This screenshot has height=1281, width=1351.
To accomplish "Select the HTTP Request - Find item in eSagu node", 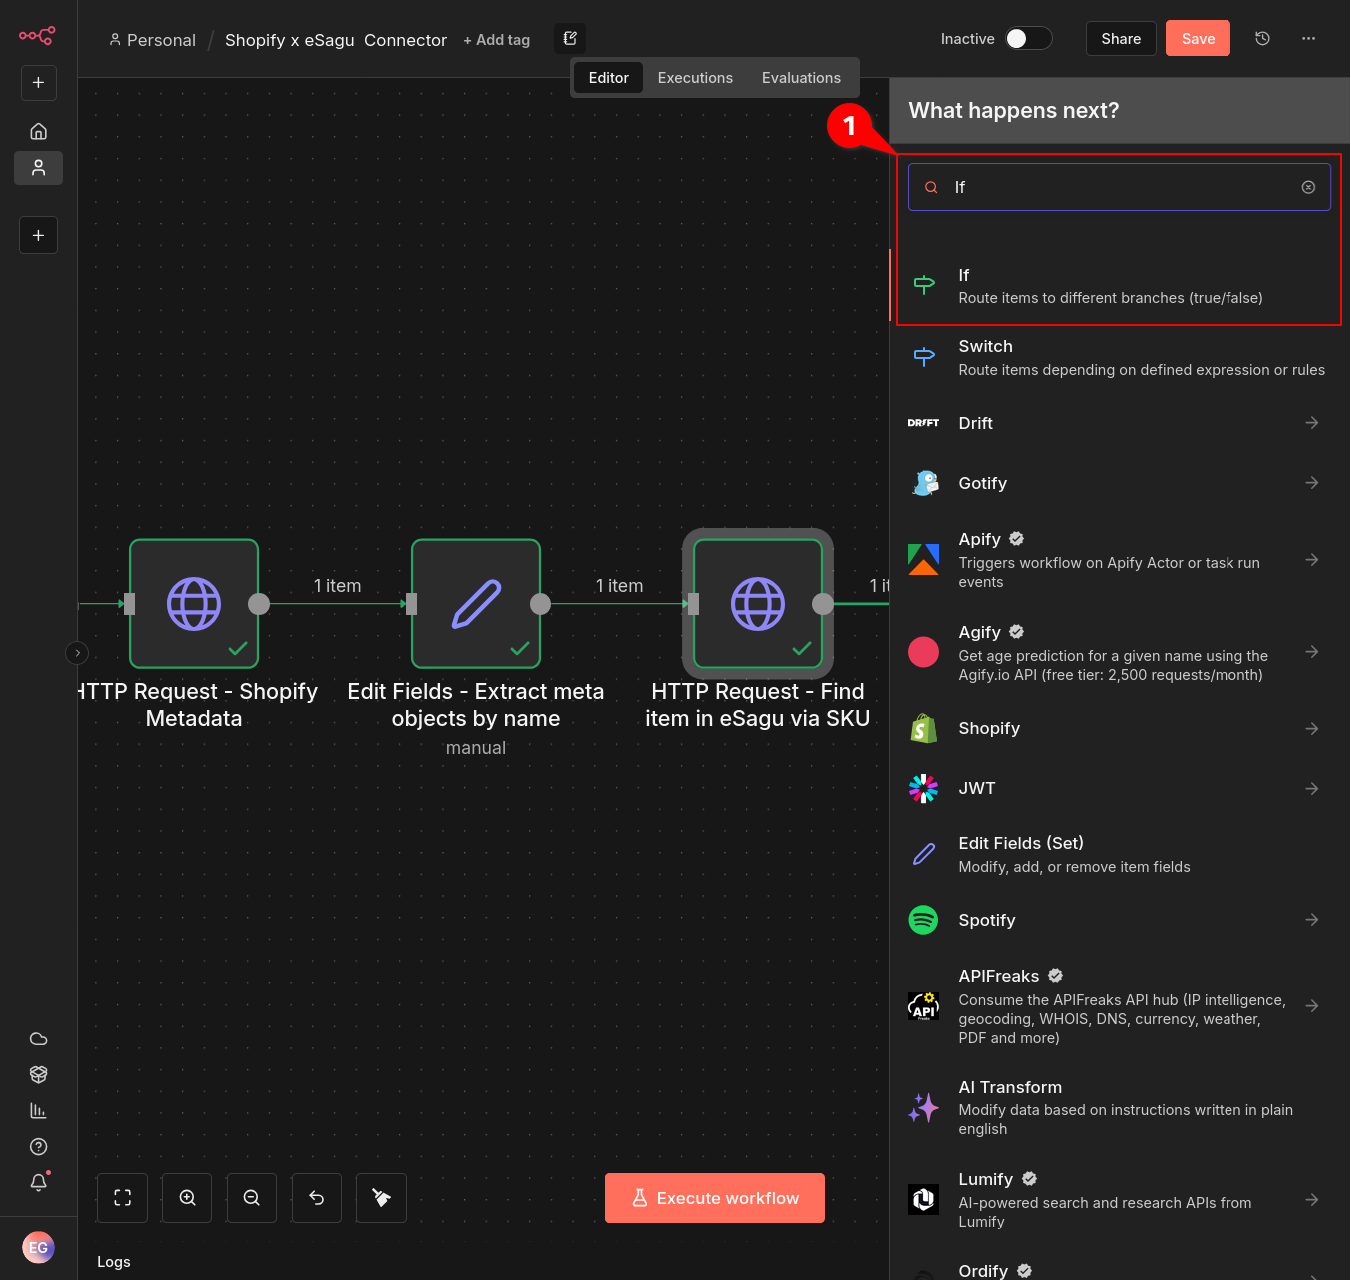I will tap(758, 604).
